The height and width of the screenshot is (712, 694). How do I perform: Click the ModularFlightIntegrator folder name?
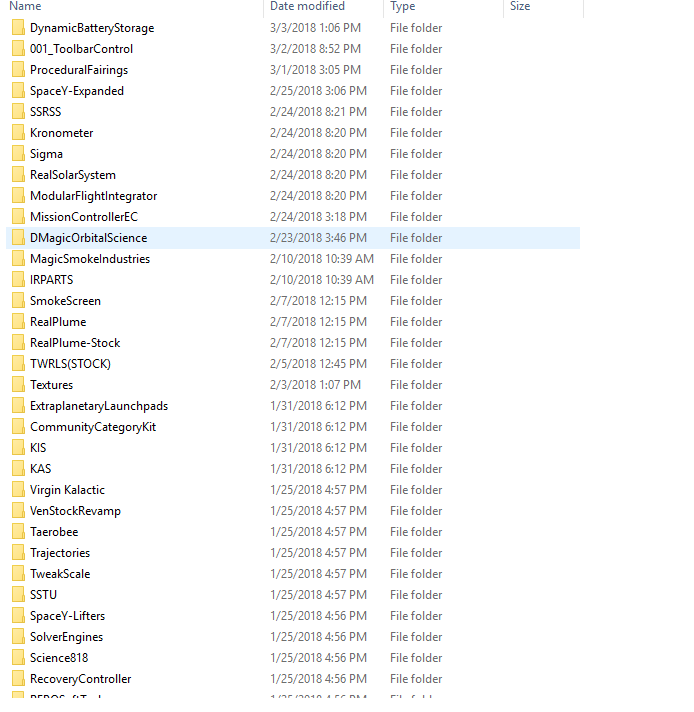point(94,196)
